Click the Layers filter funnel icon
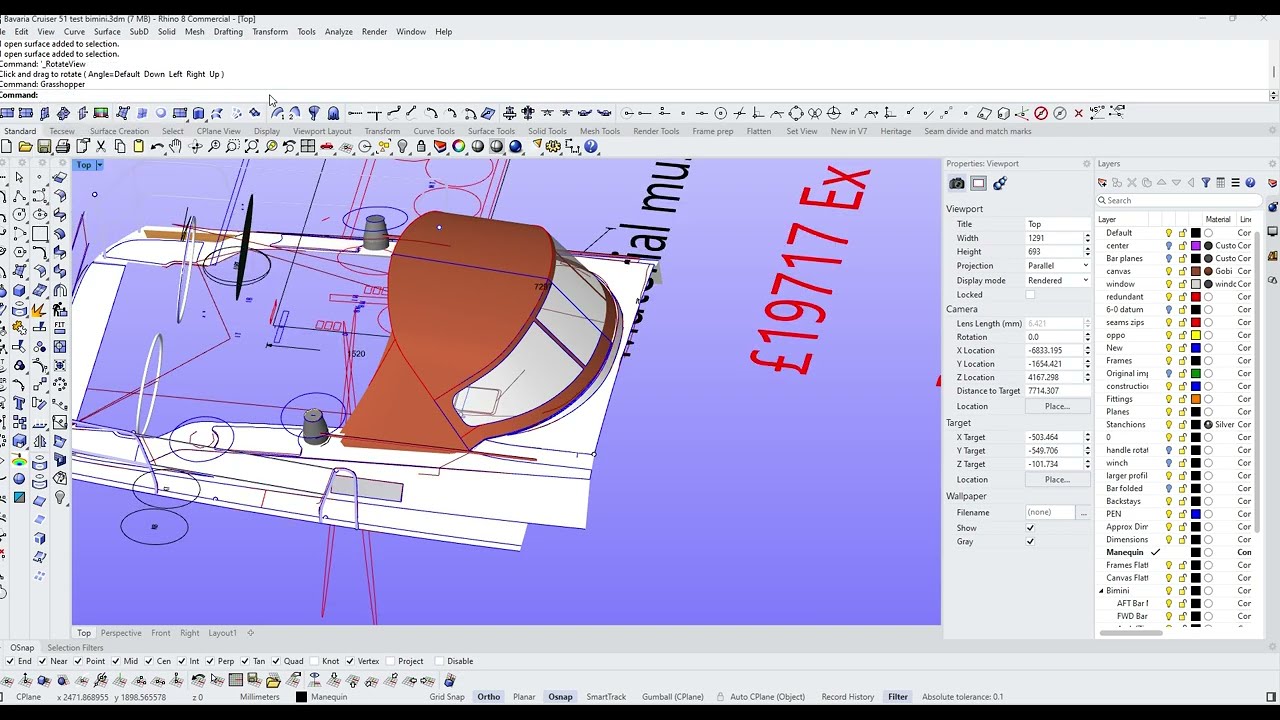Image resolution: width=1280 pixels, height=720 pixels. tap(1206, 183)
